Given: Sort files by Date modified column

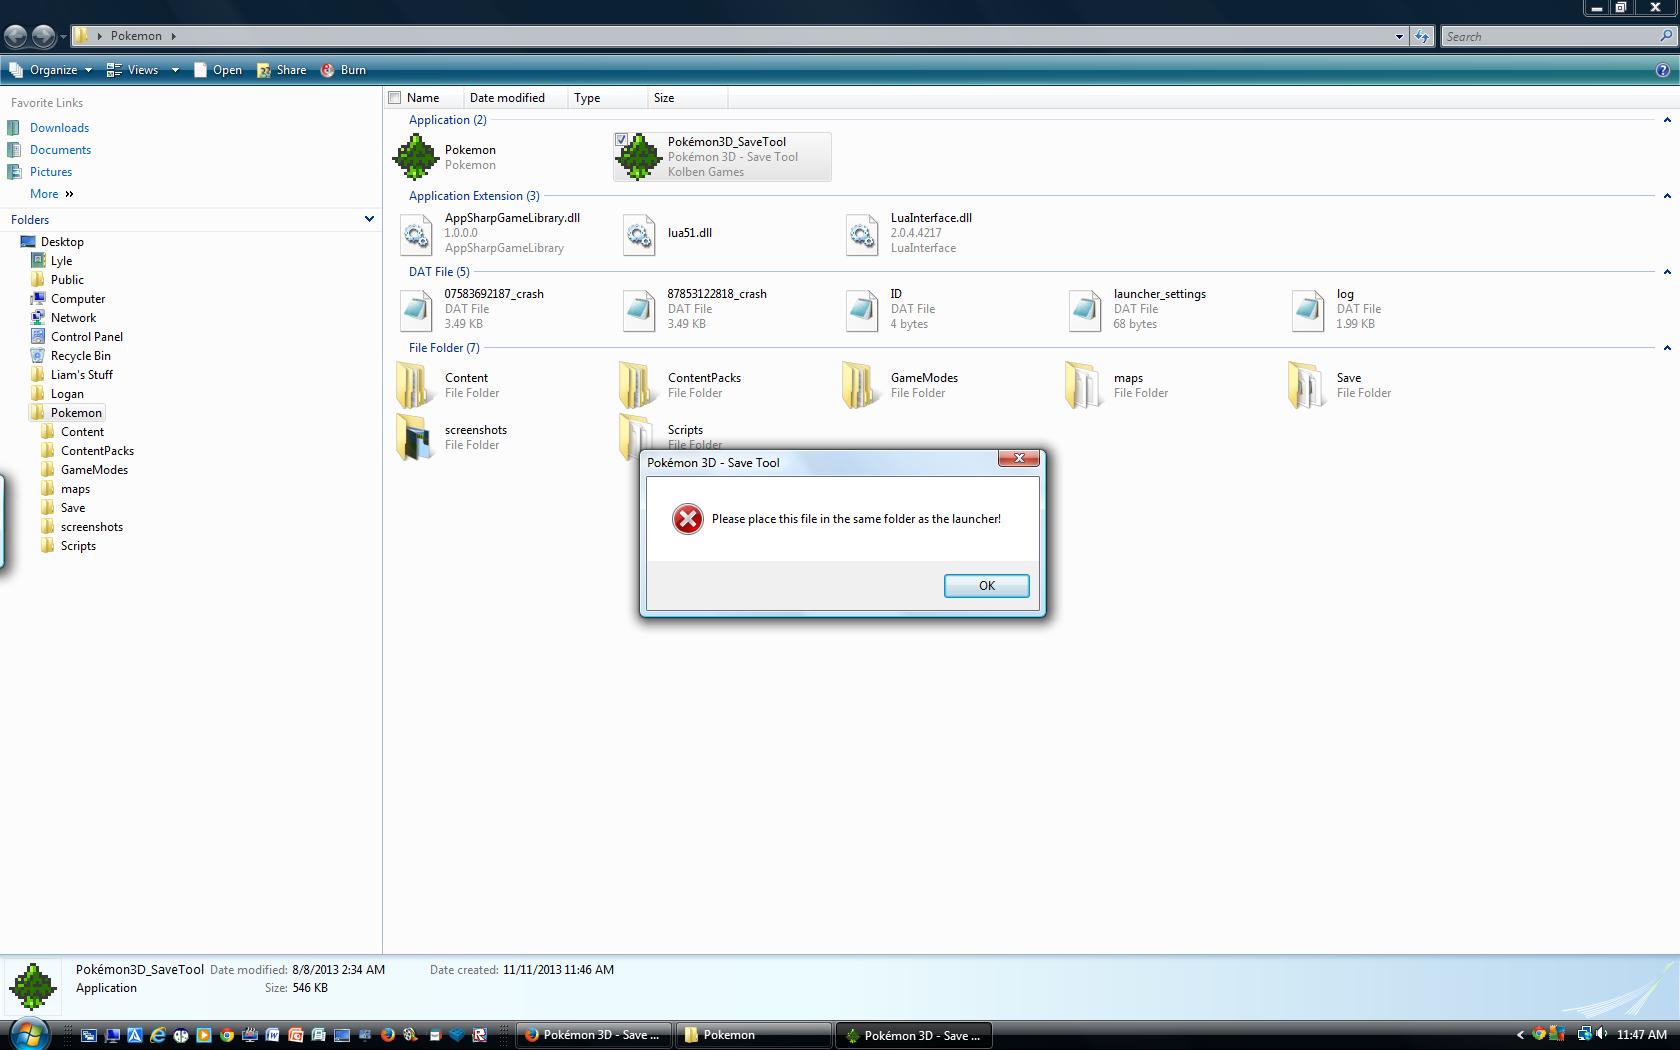Looking at the screenshot, I should coord(515,98).
